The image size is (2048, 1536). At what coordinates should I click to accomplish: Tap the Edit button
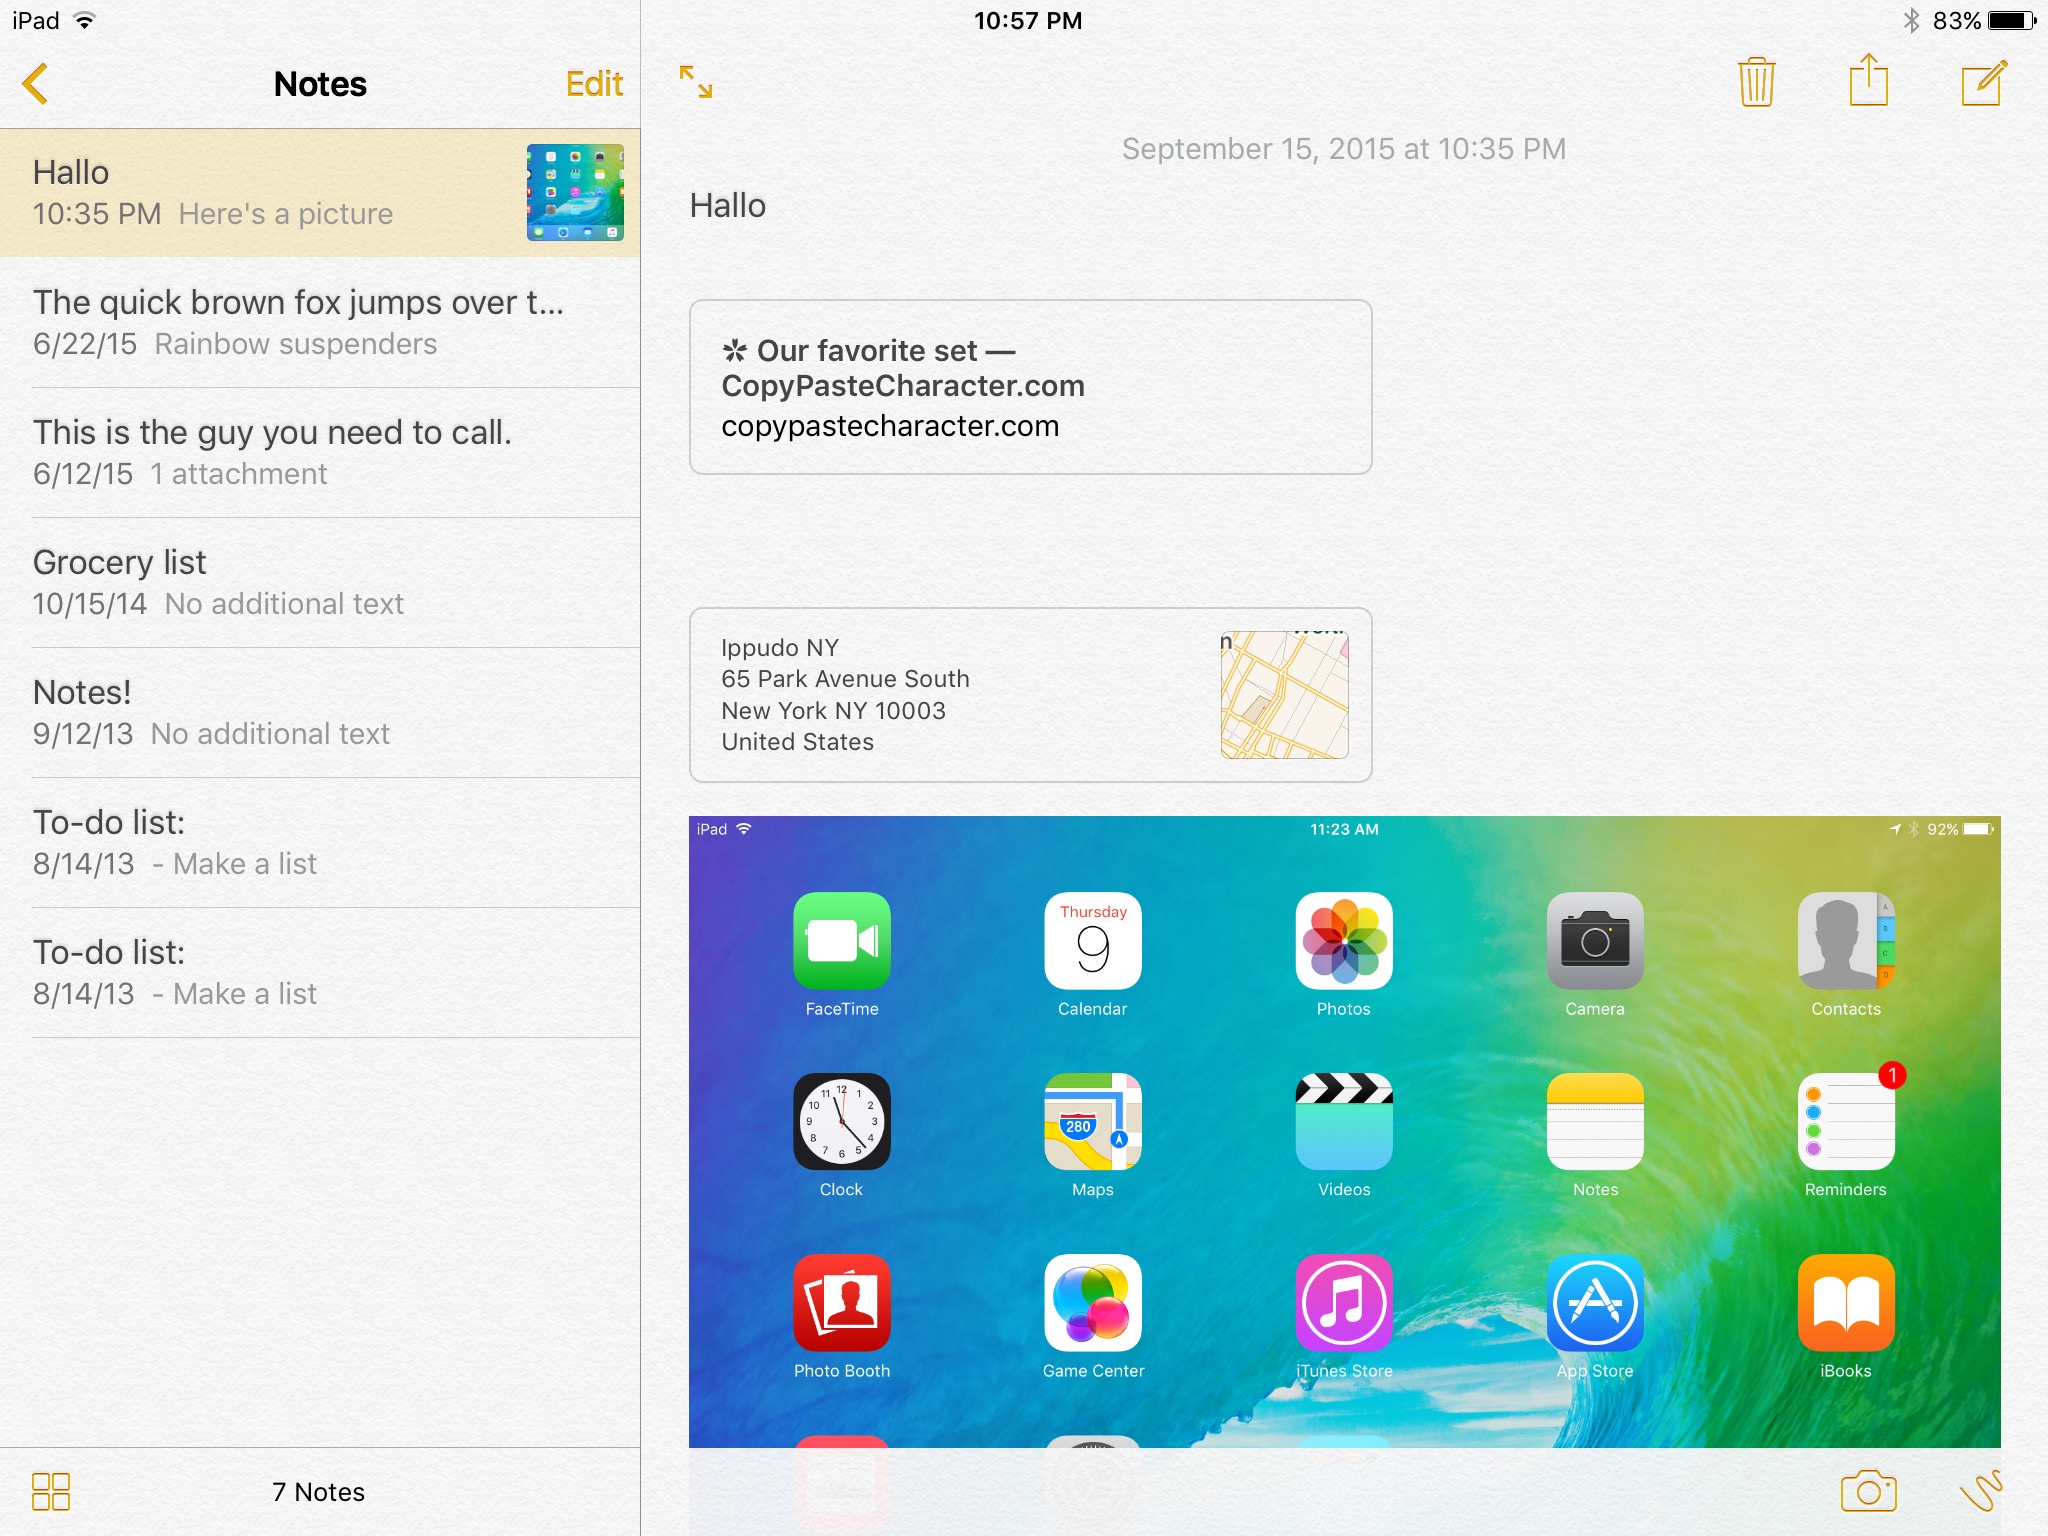point(594,84)
